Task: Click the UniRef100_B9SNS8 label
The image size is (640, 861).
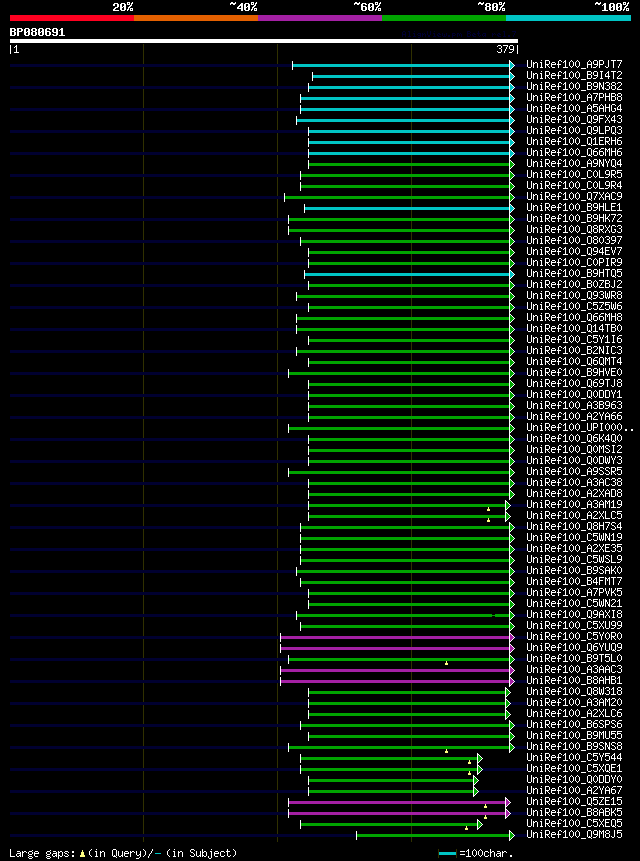Action: coord(574,746)
